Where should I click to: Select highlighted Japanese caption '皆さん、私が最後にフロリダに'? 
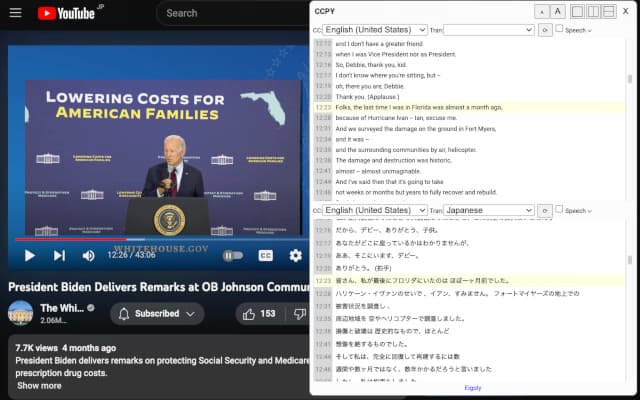(x=422, y=281)
